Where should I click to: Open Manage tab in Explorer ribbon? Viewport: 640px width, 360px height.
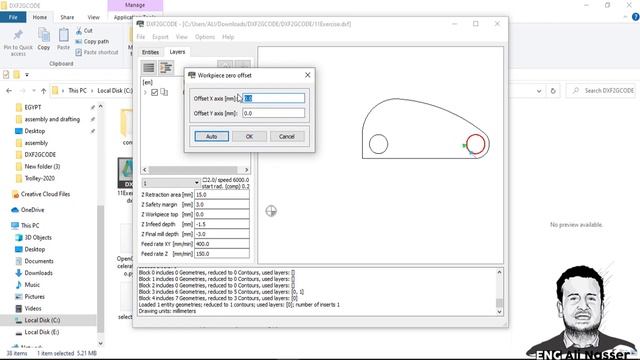(x=135, y=5)
